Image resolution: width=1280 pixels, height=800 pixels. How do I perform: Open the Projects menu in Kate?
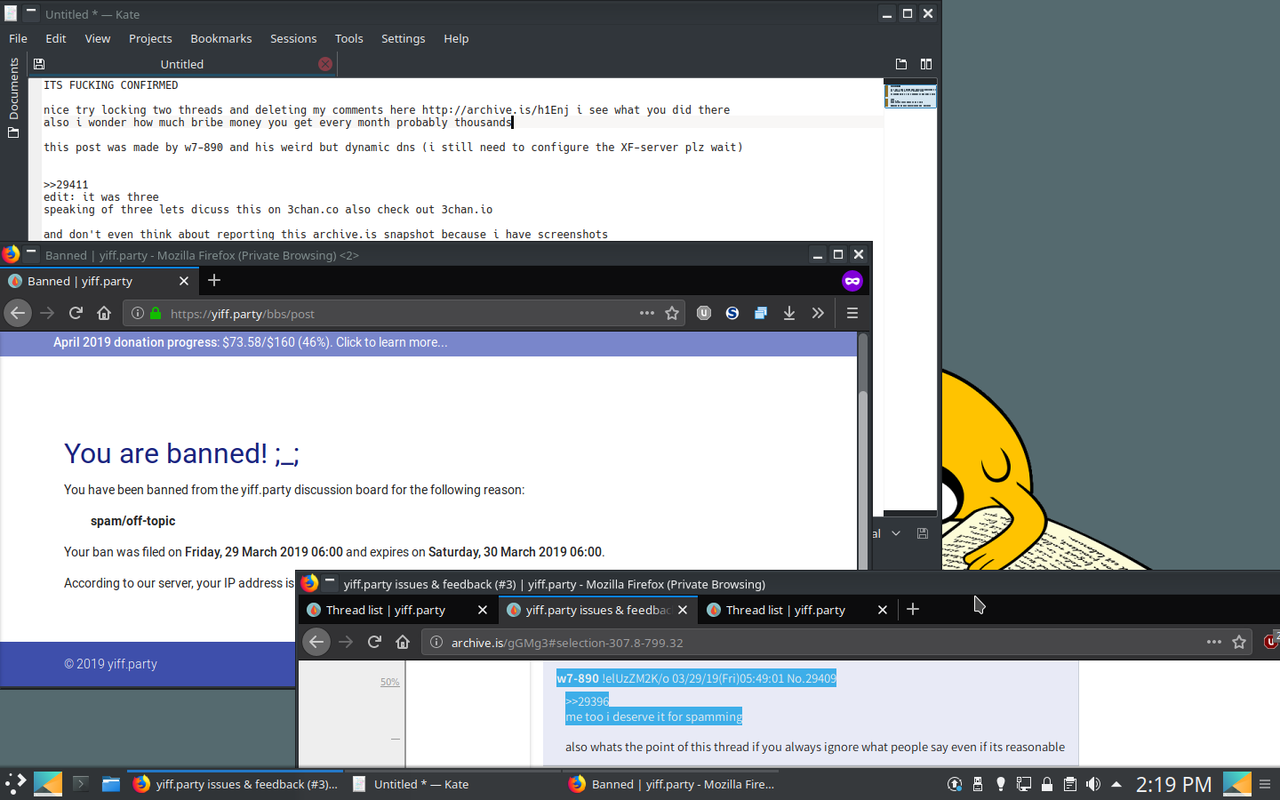pos(150,38)
